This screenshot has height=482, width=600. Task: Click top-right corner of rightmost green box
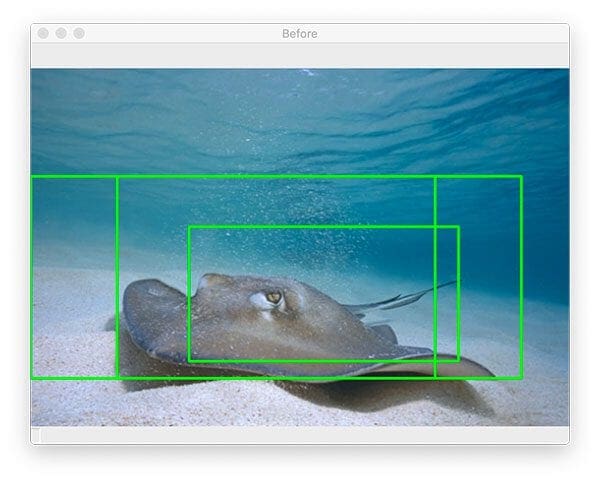point(521,177)
